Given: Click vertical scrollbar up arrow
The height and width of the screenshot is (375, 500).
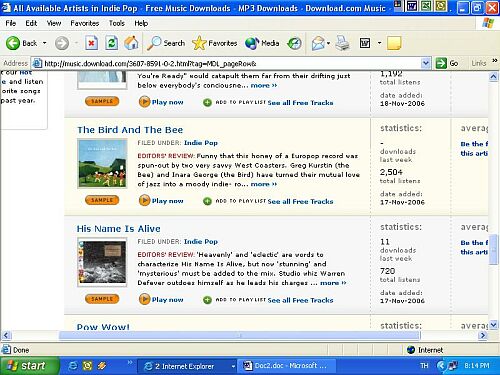Looking at the screenshot, I should click(494, 77).
